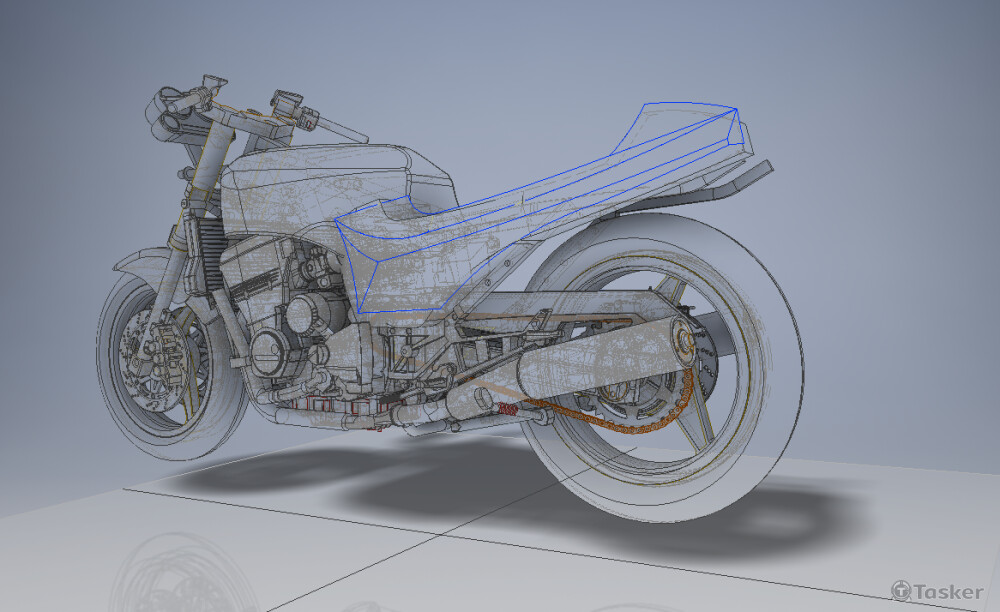Select the brake fluid reservoir on handlebar
The height and width of the screenshot is (612, 1000).
(x=285, y=101)
